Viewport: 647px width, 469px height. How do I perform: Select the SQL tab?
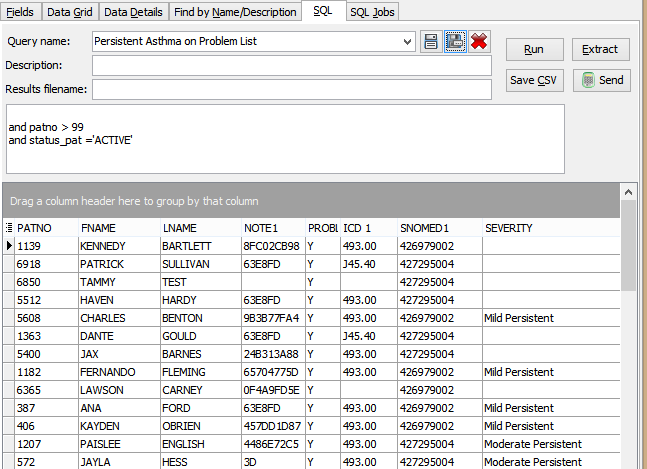coord(323,11)
